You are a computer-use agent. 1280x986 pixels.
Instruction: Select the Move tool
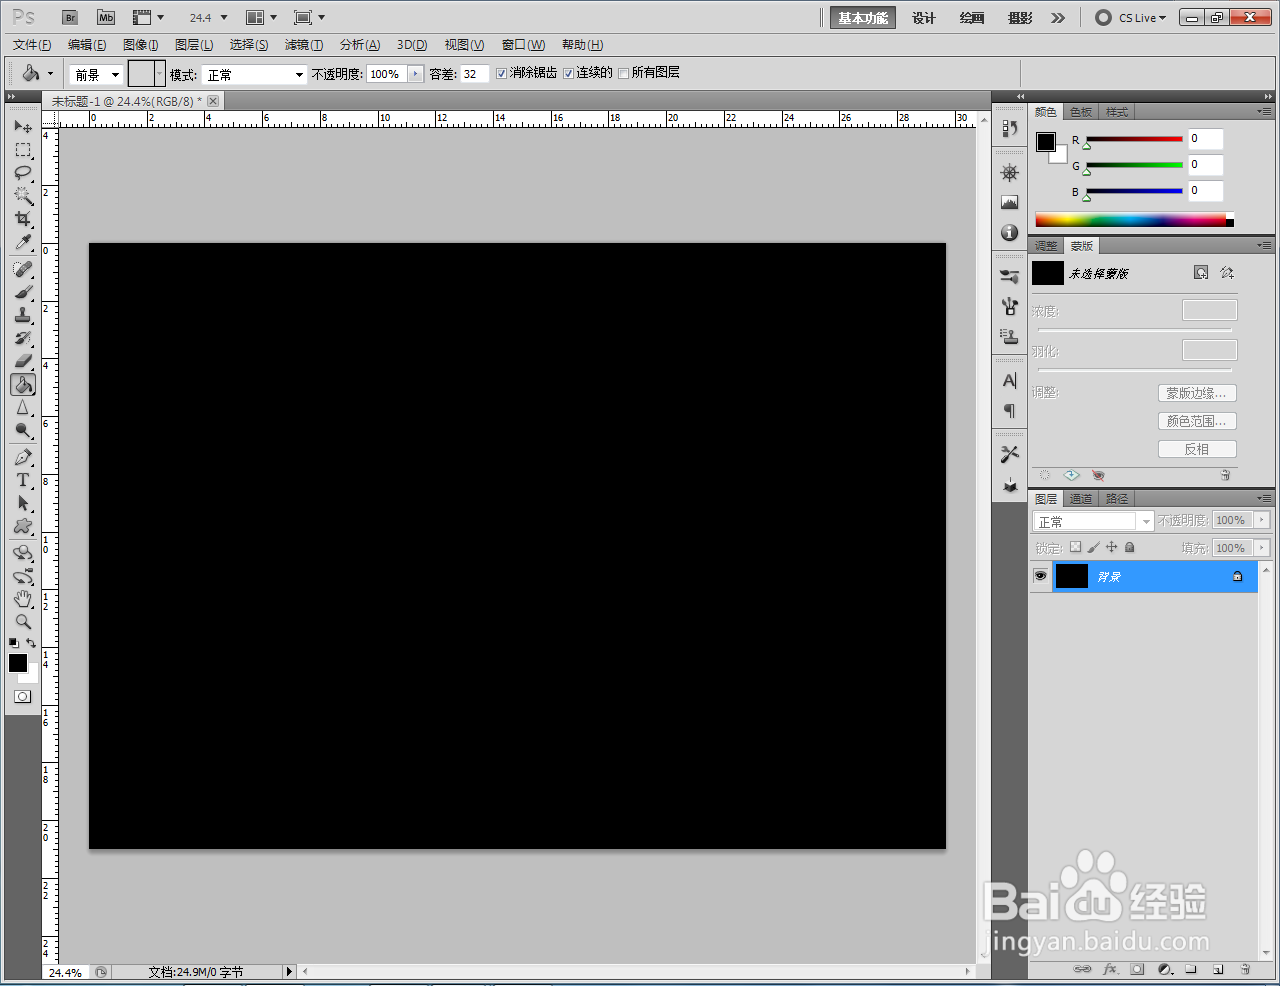pos(23,126)
